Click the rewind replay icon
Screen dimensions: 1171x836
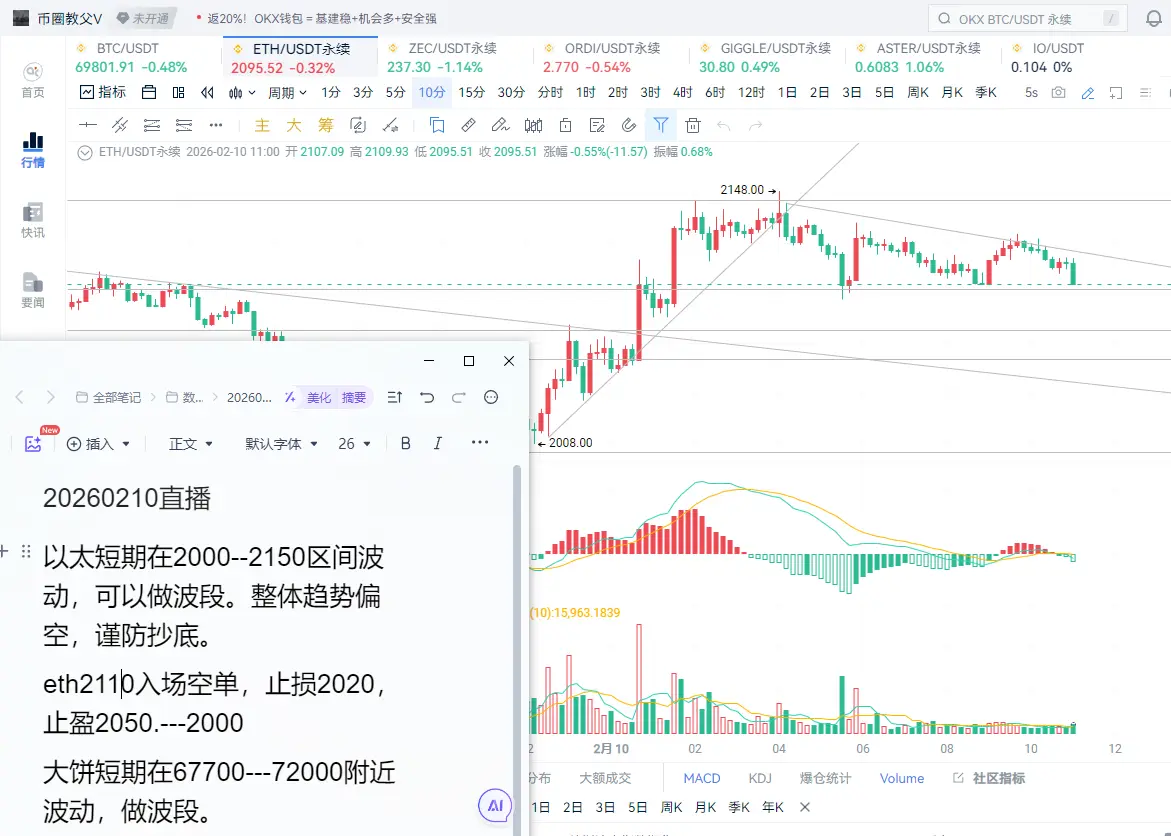tap(208, 93)
